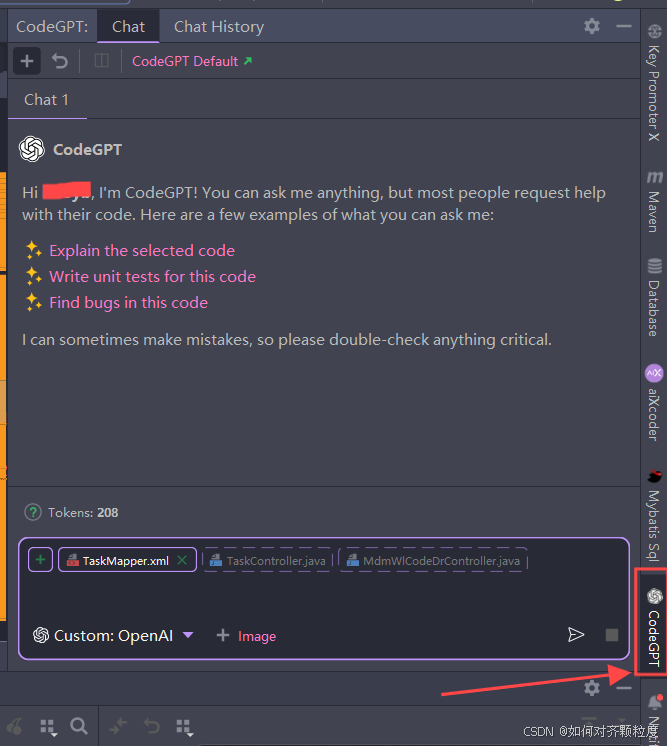Open the Mybatis Sql side panel
Viewport: 667px width, 746px height.
(654, 516)
